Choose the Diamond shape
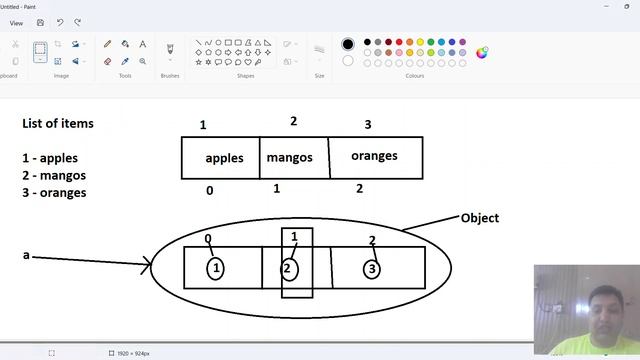640x360 pixels. point(198,52)
